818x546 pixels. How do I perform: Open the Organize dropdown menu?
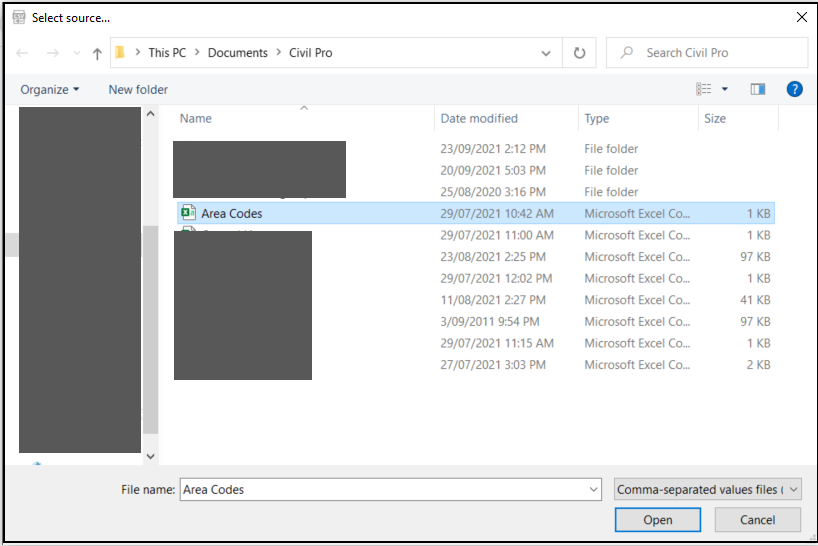click(x=50, y=89)
